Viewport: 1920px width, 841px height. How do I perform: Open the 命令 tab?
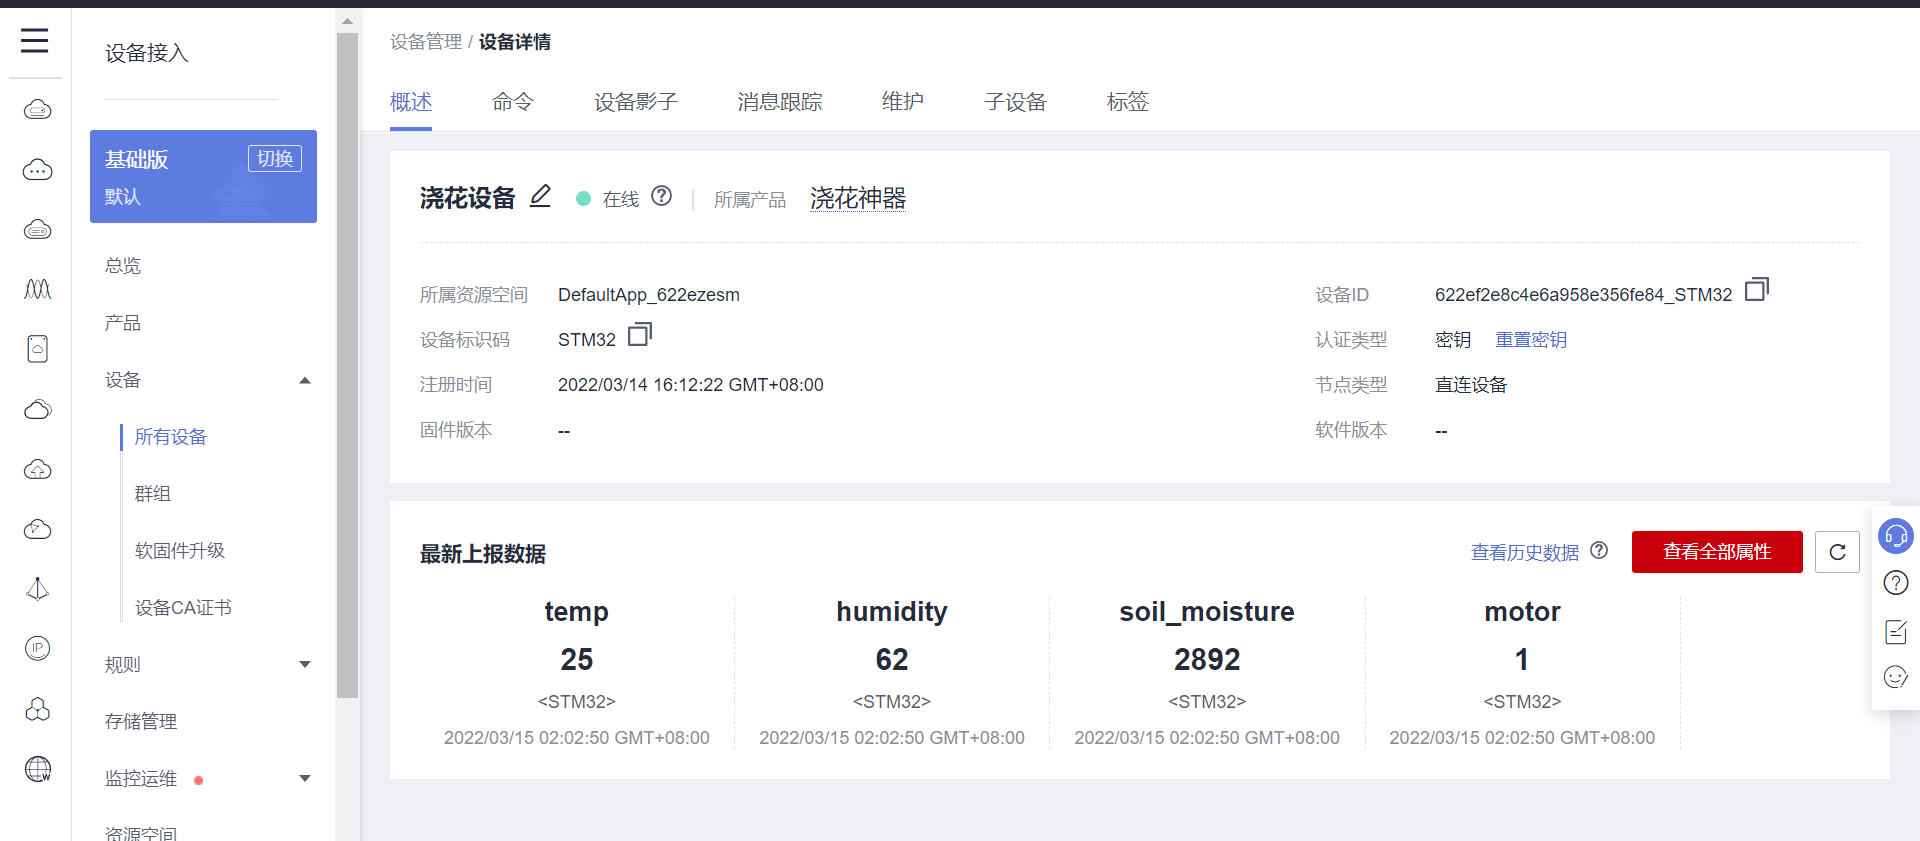pos(513,102)
